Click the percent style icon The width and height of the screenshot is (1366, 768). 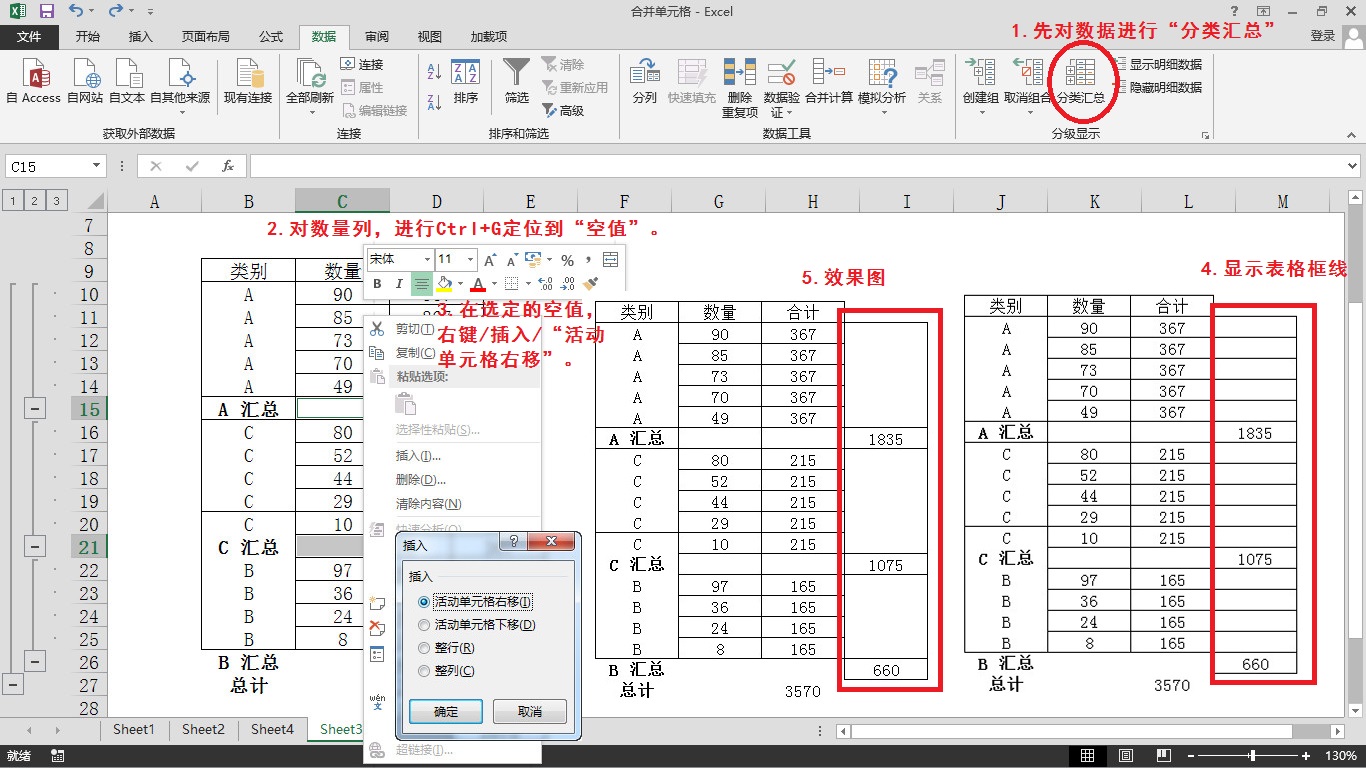567,260
